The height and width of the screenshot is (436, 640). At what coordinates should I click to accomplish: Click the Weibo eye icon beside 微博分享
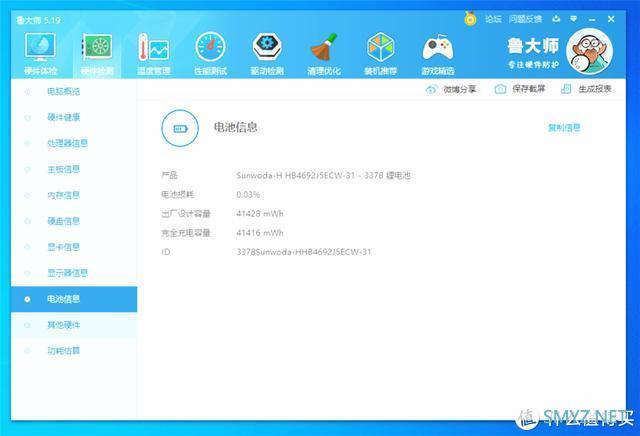tap(431, 89)
